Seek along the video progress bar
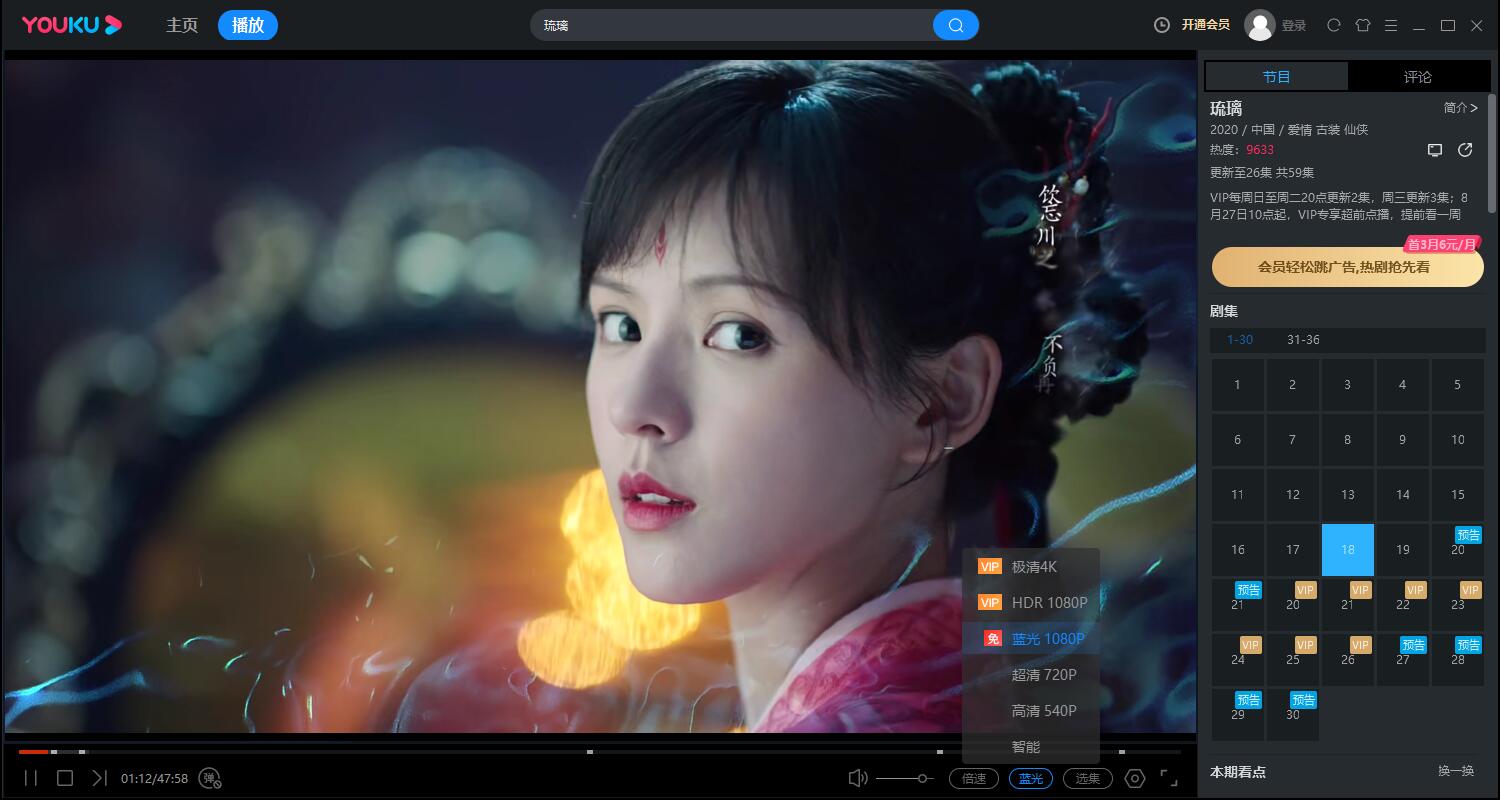Image resolution: width=1500 pixels, height=800 pixels. [x=600, y=751]
